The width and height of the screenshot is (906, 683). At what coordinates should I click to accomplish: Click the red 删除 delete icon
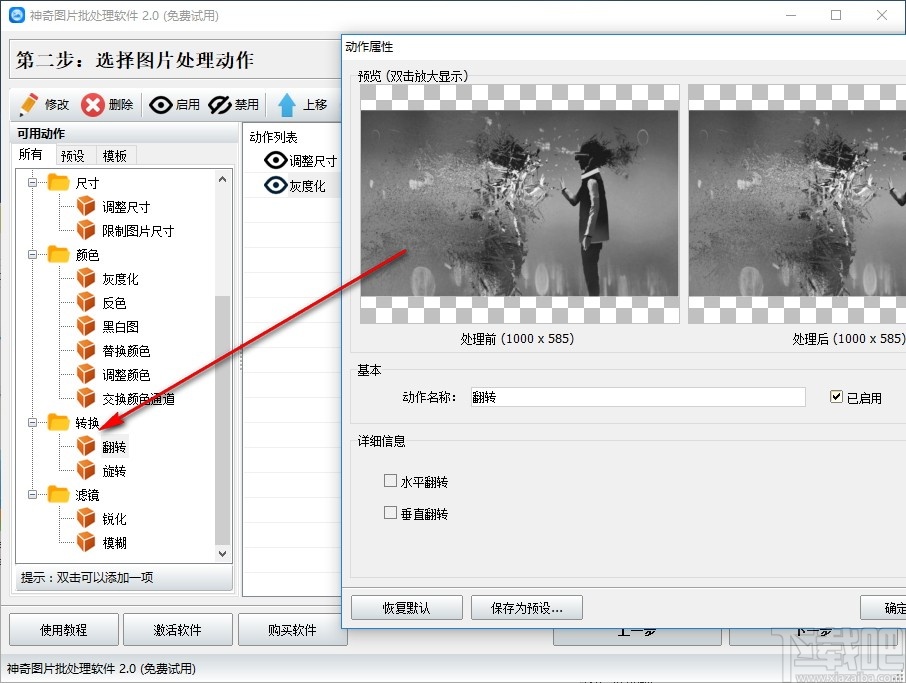(x=92, y=105)
